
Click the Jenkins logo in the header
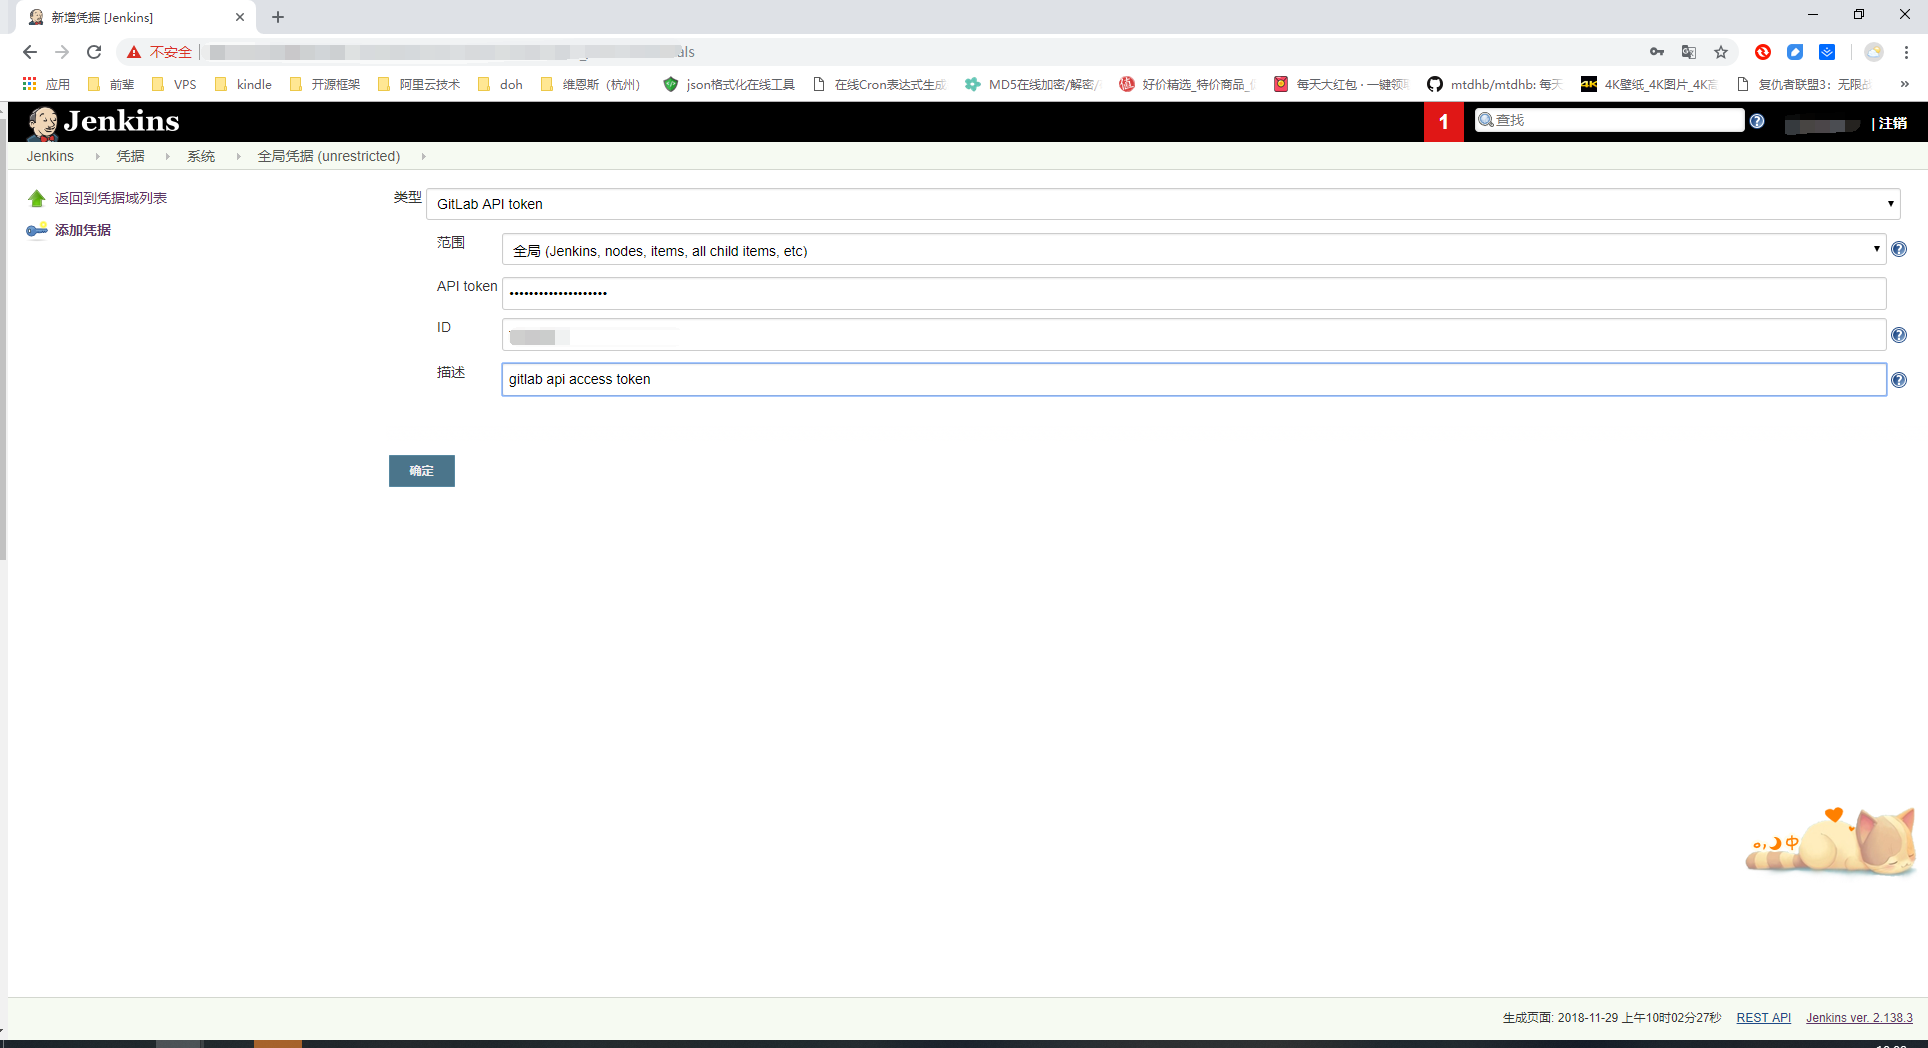point(44,121)
